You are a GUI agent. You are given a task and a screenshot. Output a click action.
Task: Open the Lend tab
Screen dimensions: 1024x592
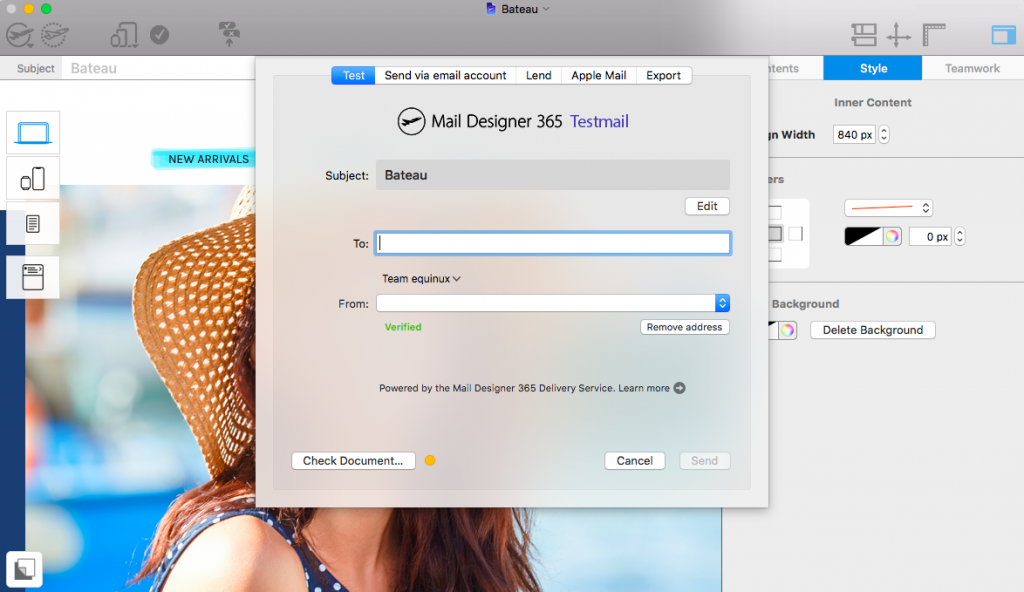tap(539, 75)
